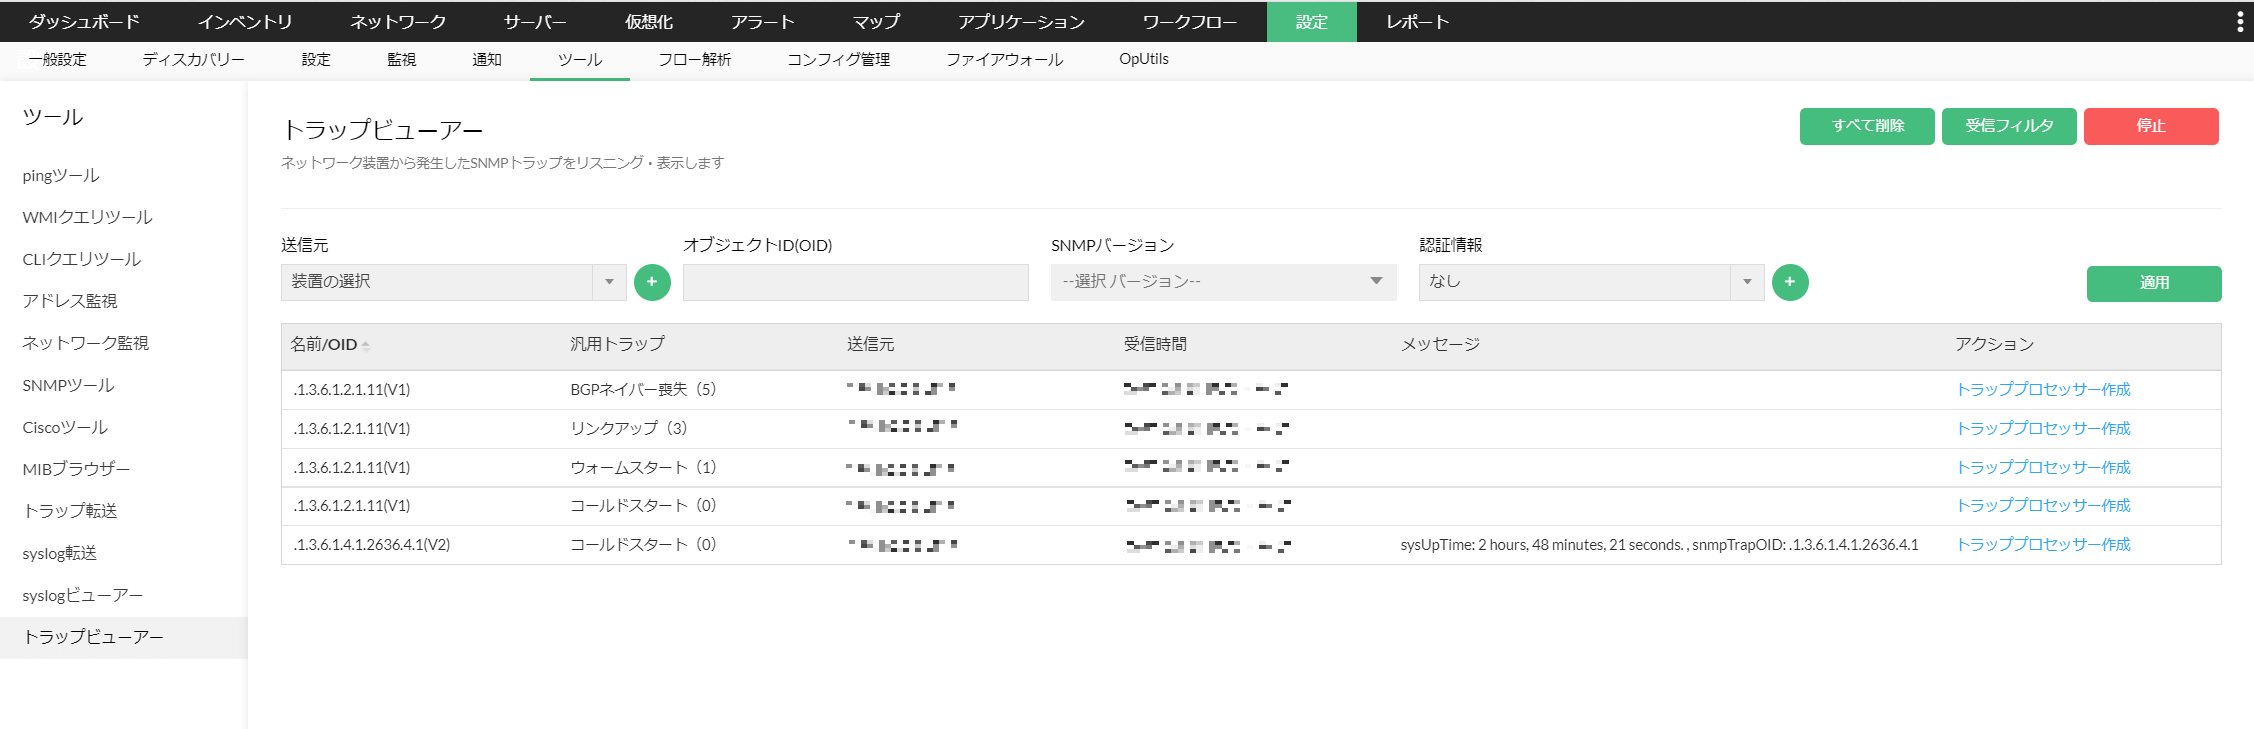Select the 監視 sub-tab
This screenshot has width=2254, height=729.
401,60
